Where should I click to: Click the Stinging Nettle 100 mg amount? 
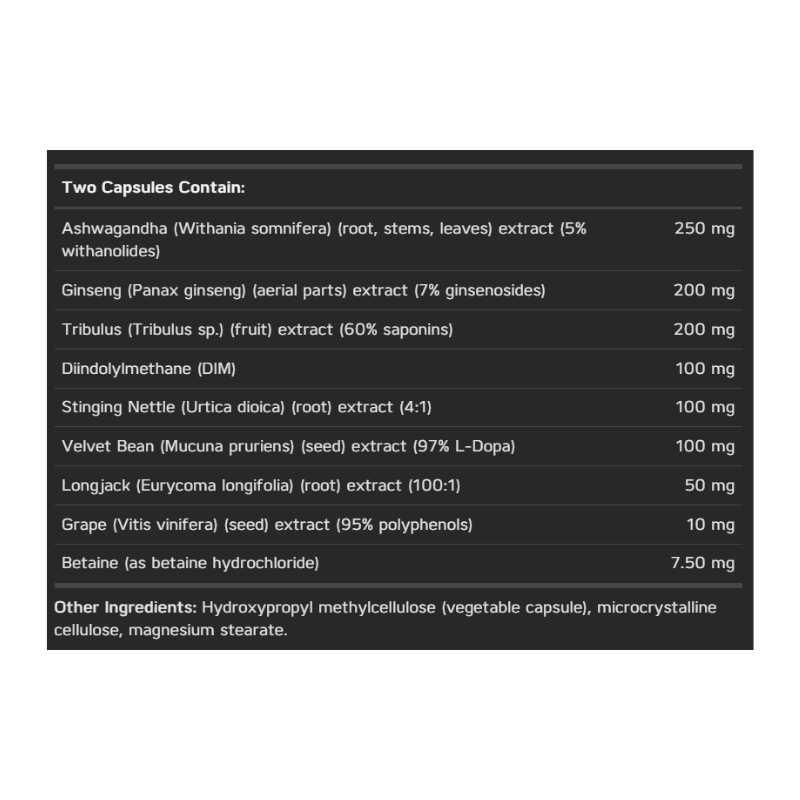coord(704,407)
